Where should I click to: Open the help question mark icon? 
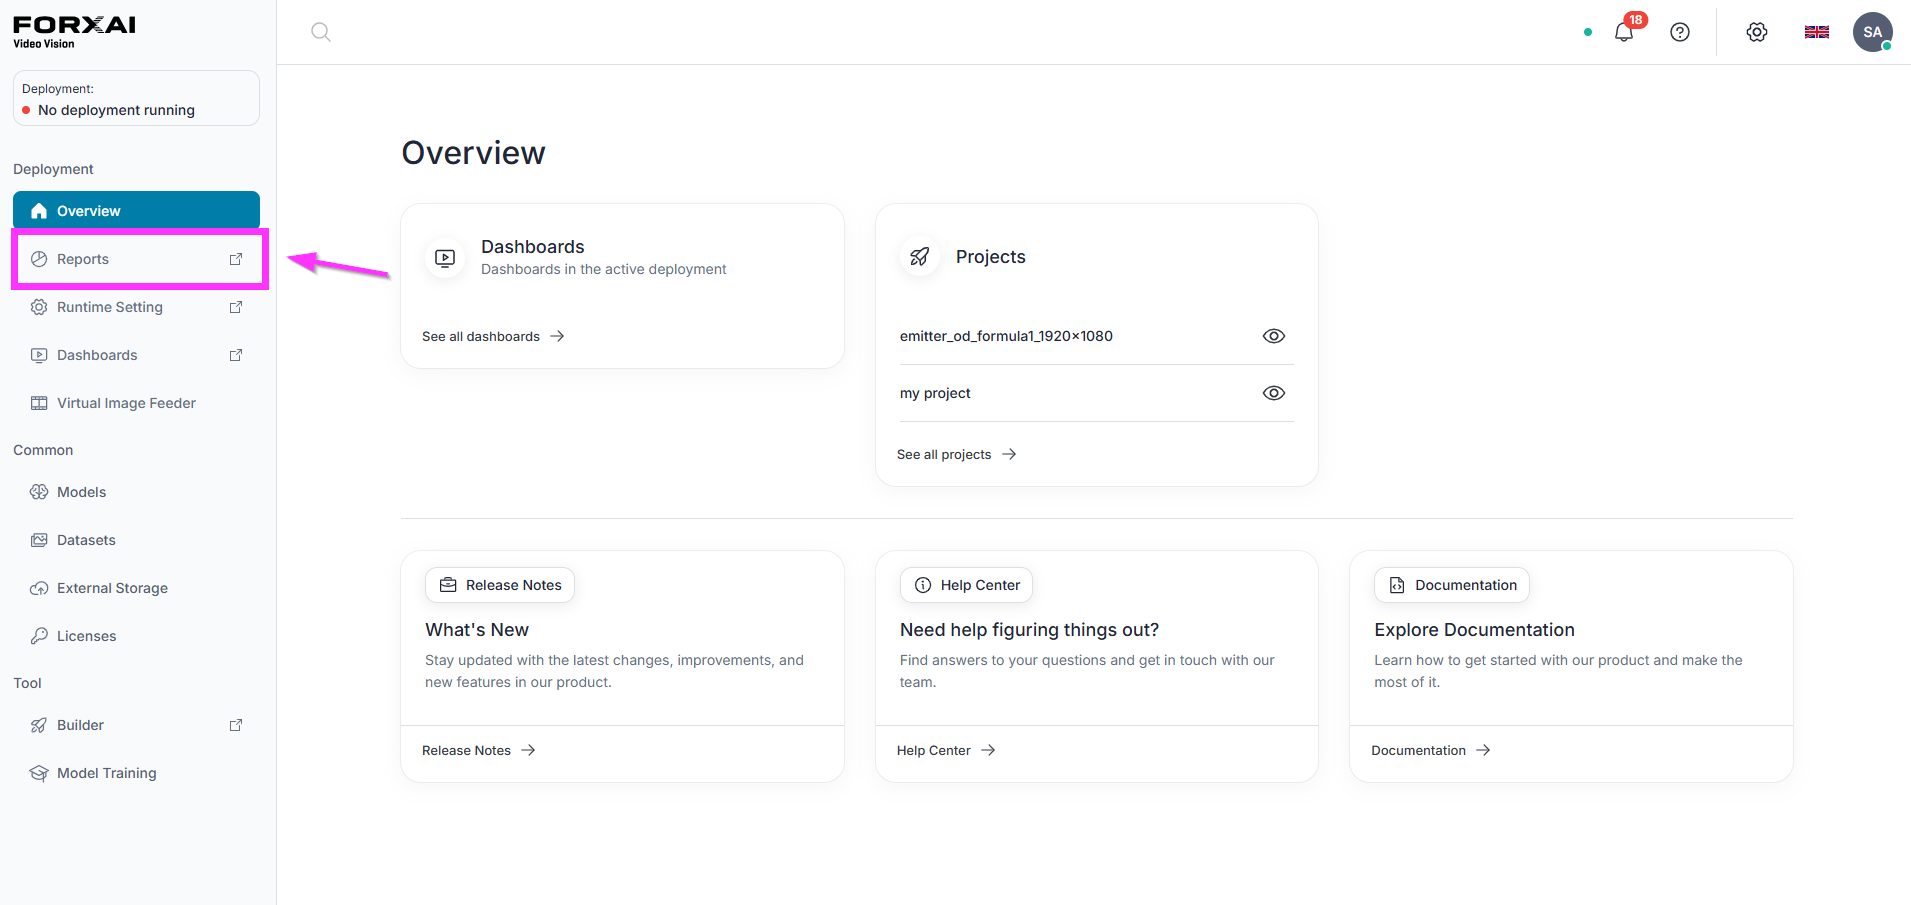pos(1680,32)
